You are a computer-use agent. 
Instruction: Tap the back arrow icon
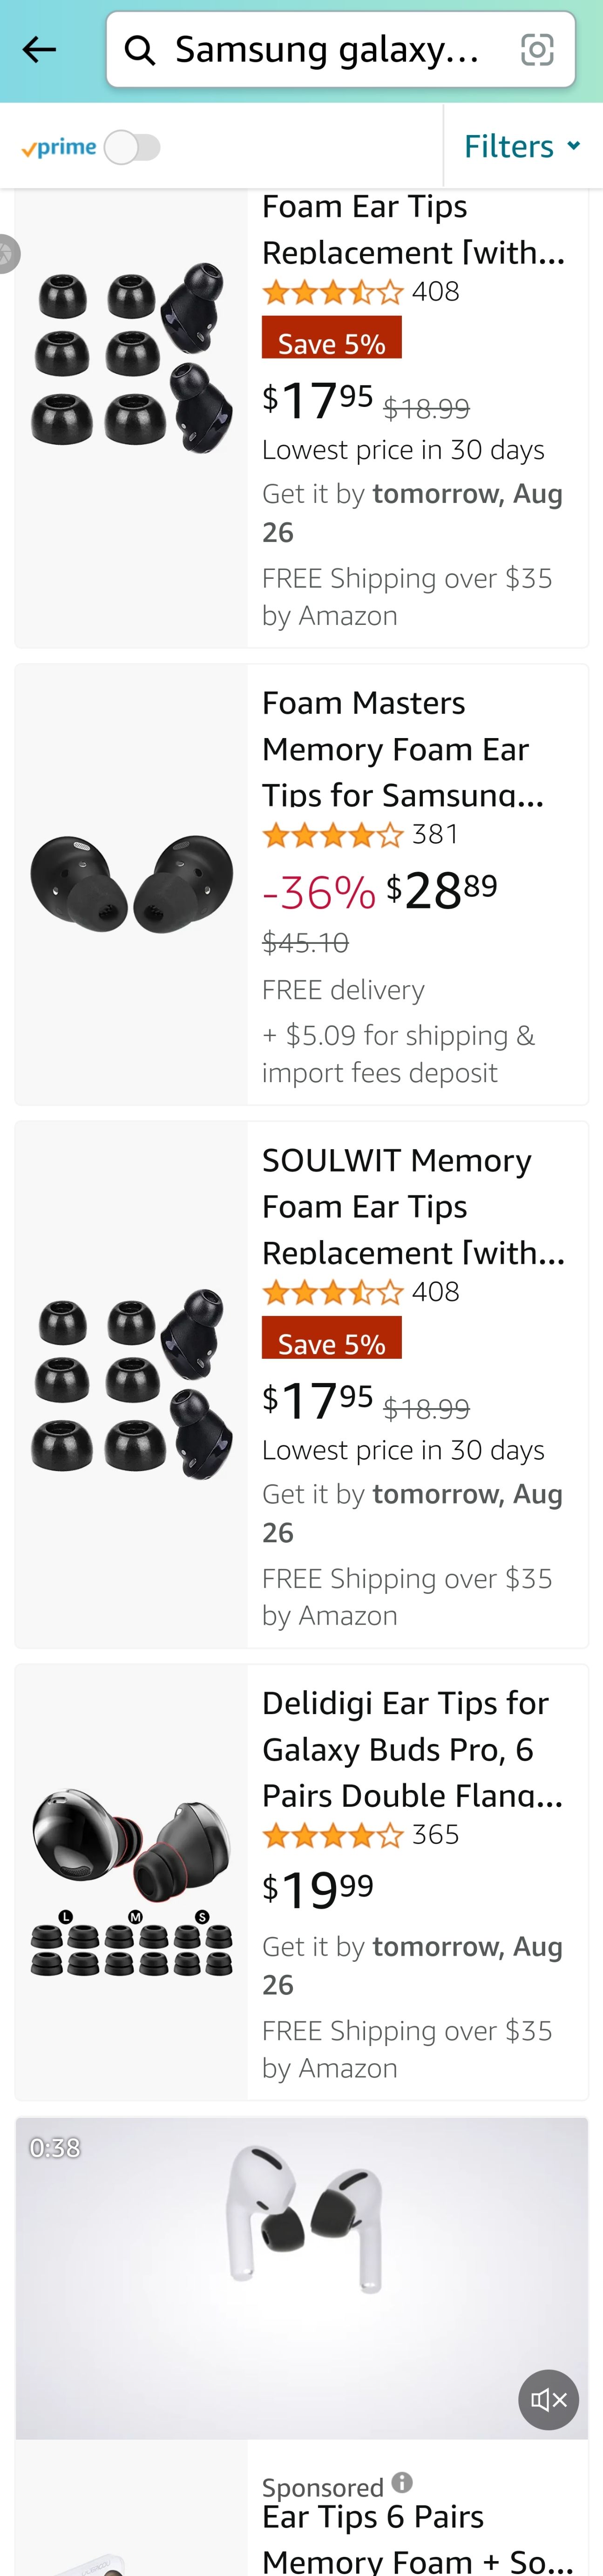pyautogui.click(x=39, y=49)
